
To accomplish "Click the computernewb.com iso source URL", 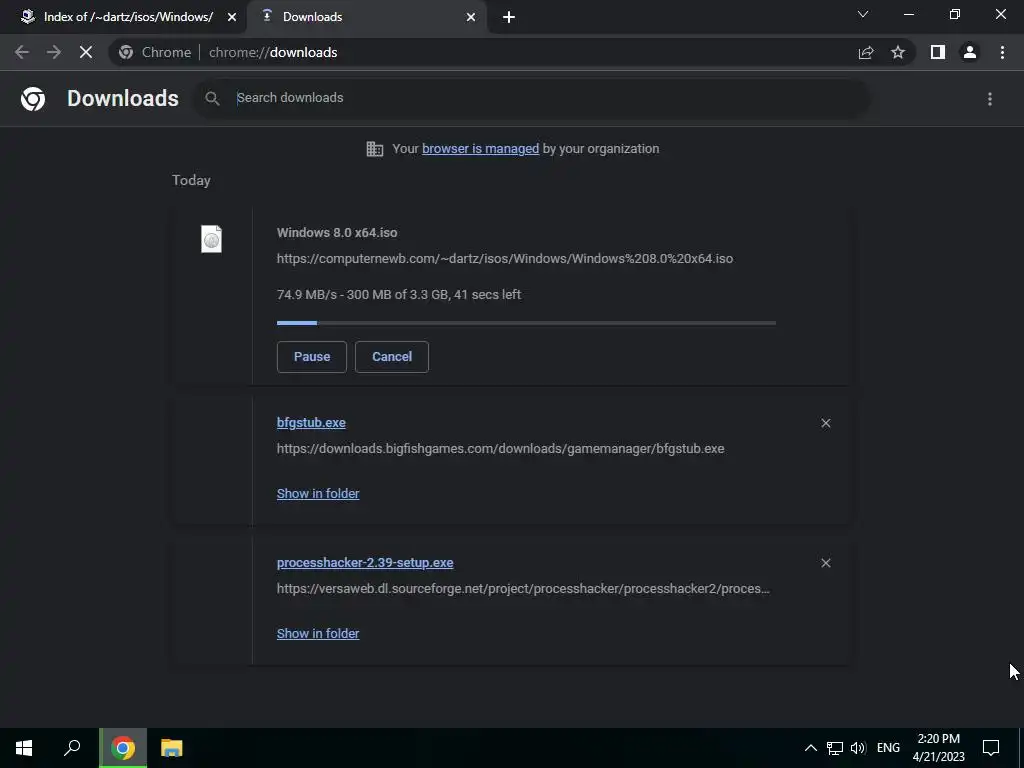I will coord(505,259).
